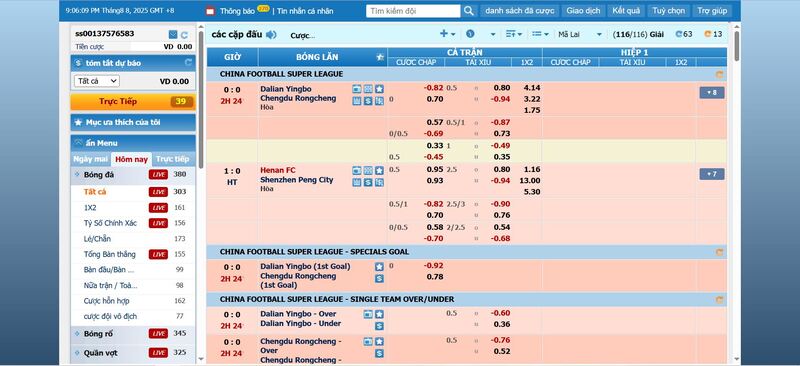Expand the Bóng đá sport category
800x366 pixels.
tap(133, 175)
